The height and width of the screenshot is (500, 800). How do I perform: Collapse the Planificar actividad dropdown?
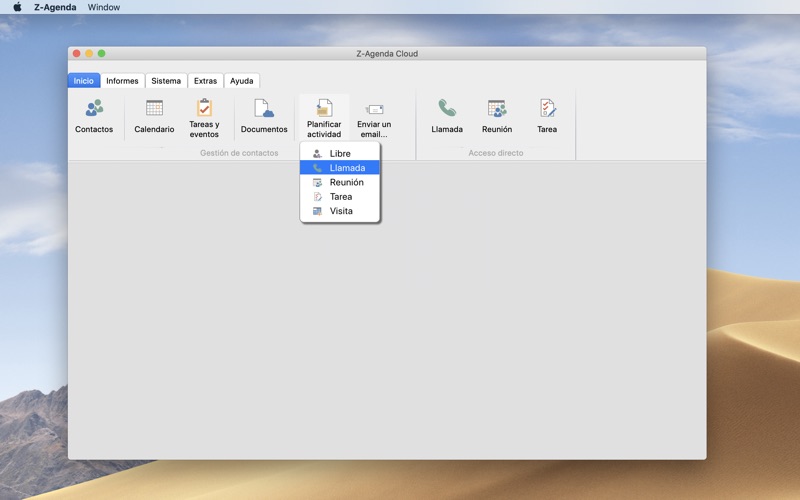pyautogui.click(x=324, y=118)
